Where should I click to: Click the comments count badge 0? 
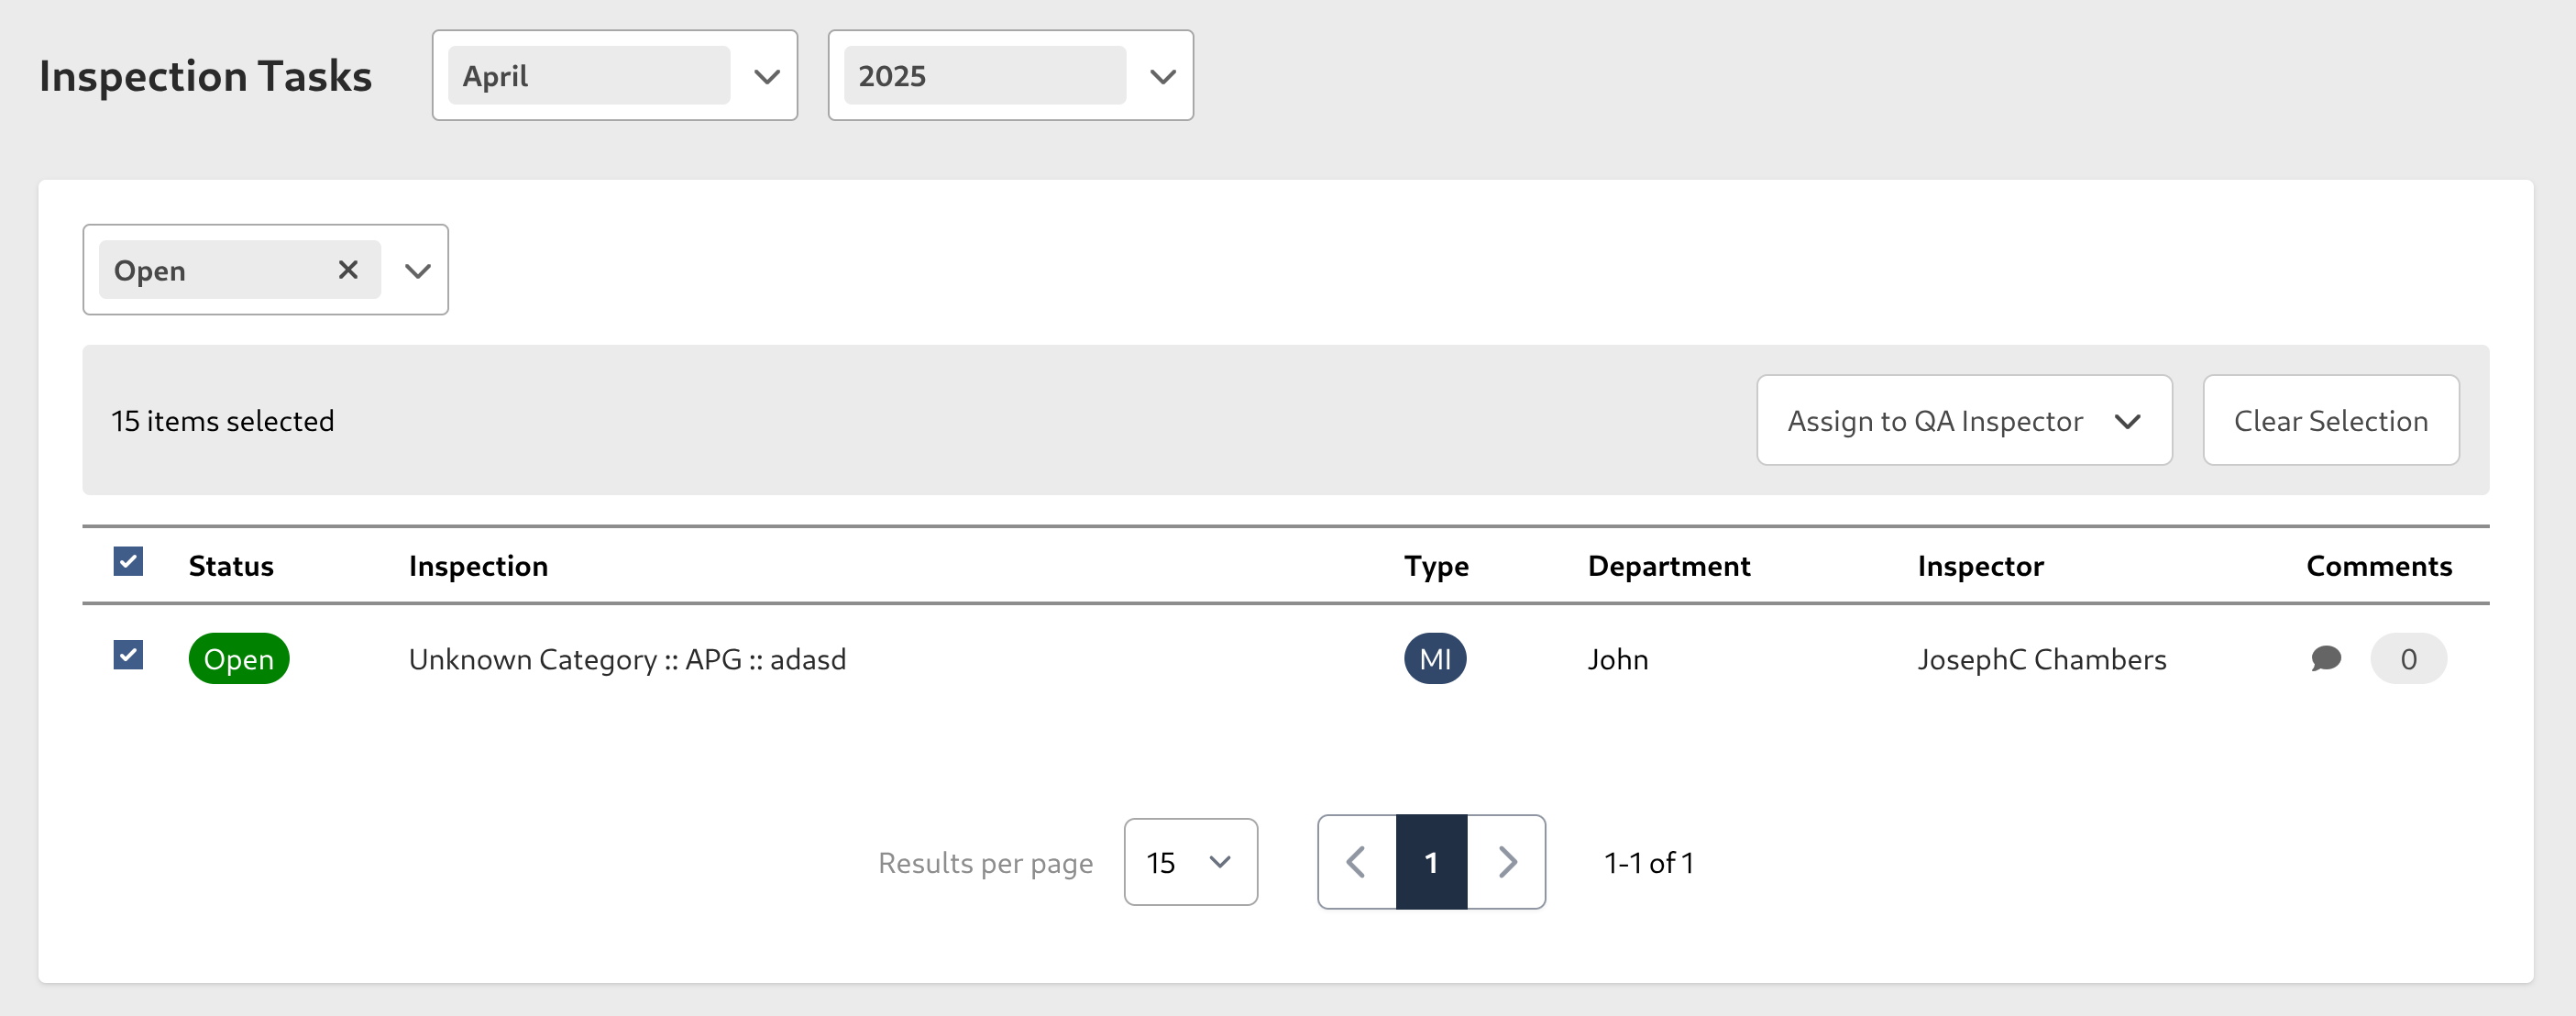pyautogui.click(x=2407, y=659)
